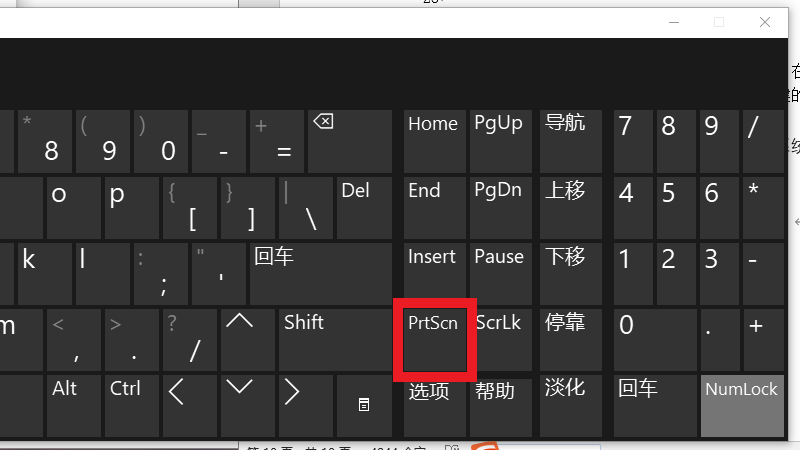This screenshot has width=800, height=450.
Task: Tap the Del key
Action: click(x=364, y=208)
